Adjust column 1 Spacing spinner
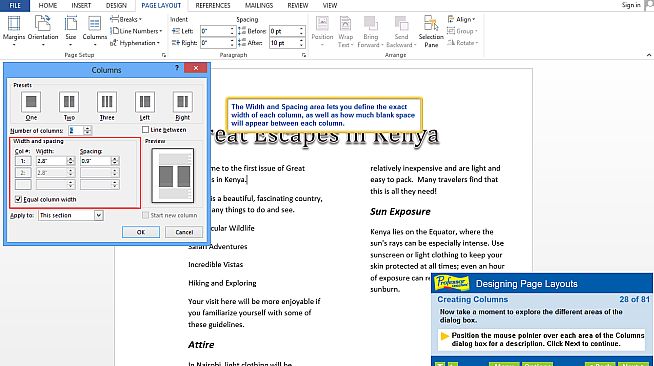Viewport: 654px width, 366px height. coord(115,160)
